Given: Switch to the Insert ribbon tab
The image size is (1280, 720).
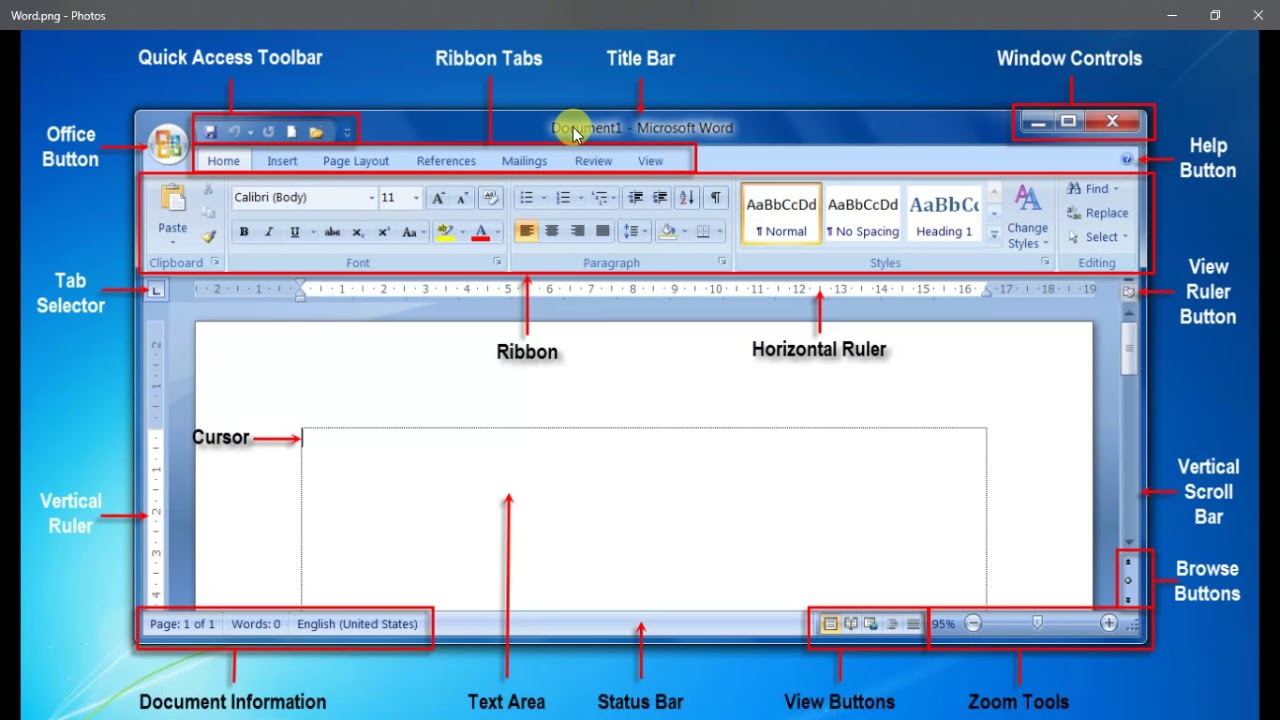Looking at the screenshot, I should [x=281, y=160].
